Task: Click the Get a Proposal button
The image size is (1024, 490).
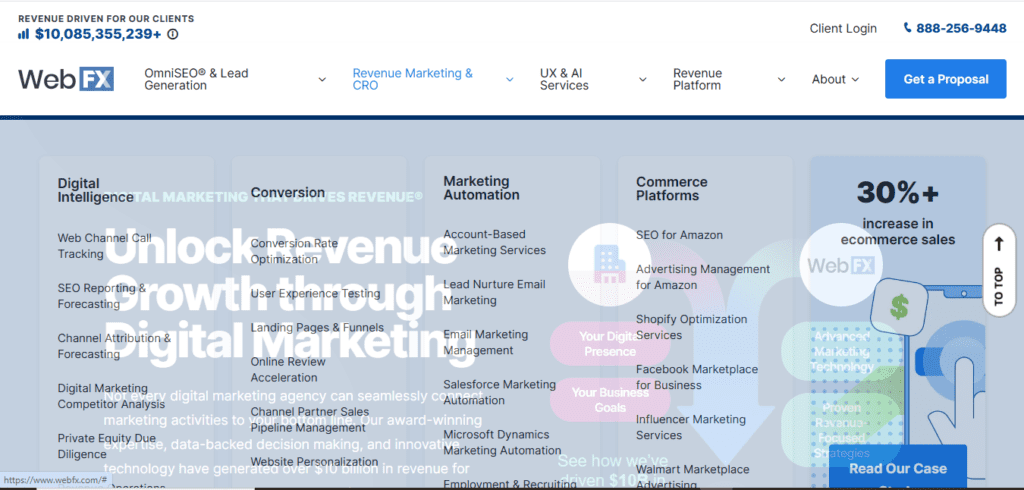Action: [946, 79]
